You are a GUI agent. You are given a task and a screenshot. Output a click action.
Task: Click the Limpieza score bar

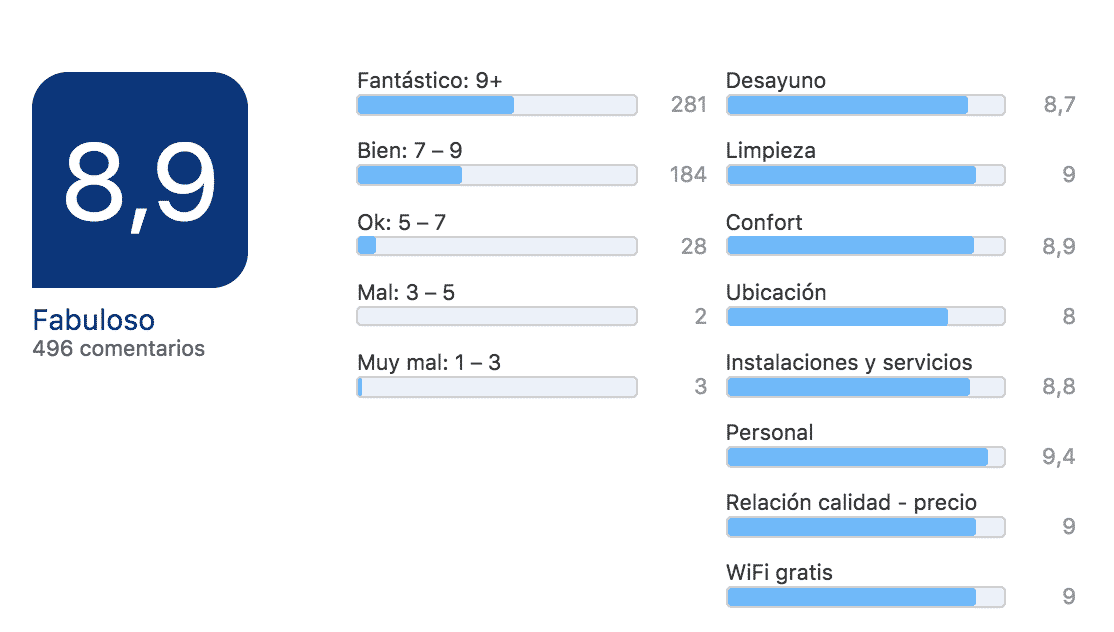(x=865, y=175)
